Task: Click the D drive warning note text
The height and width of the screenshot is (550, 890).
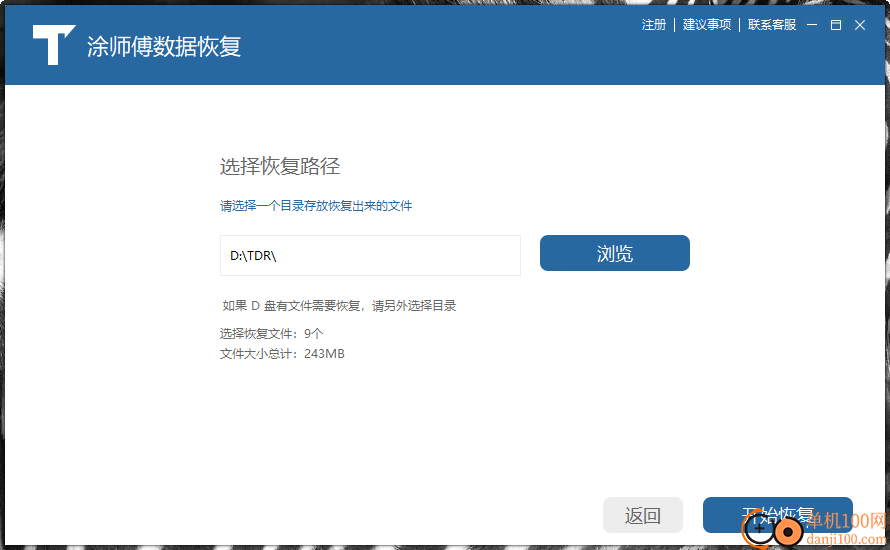Action: point(339,306)
